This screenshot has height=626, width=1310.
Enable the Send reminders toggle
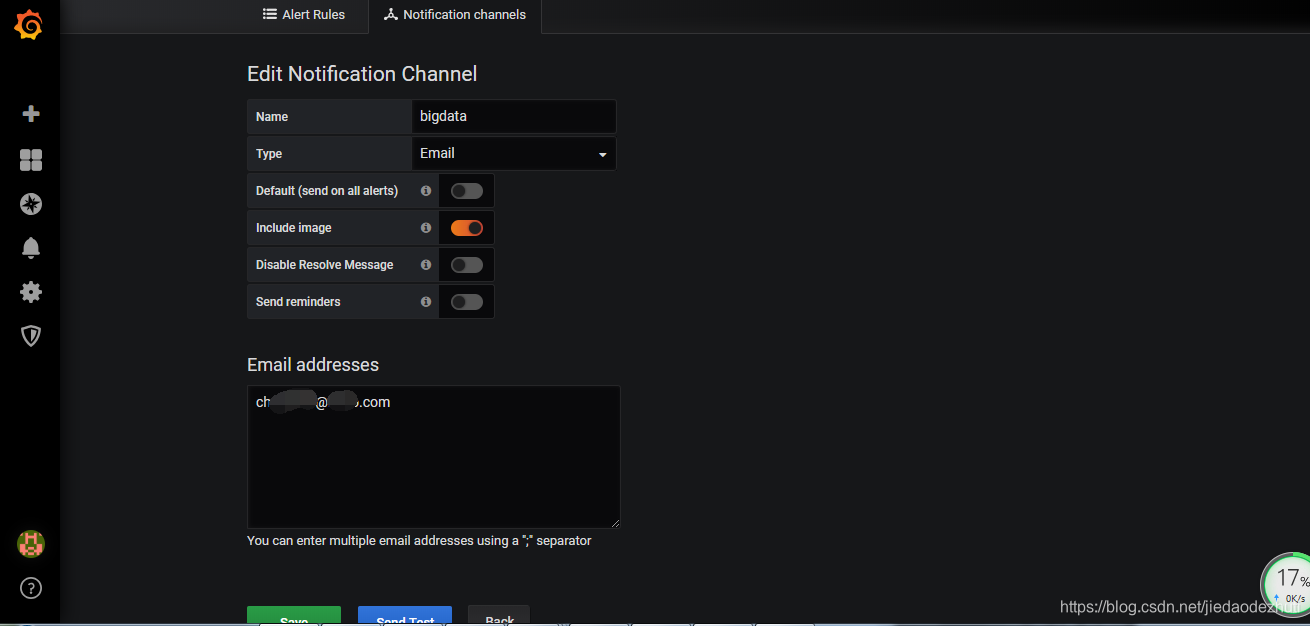[x=467, y=302]
